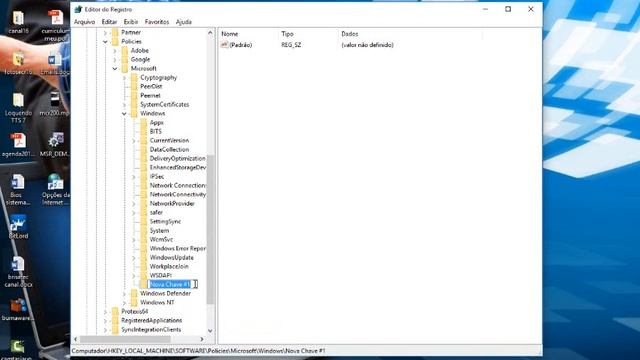Select the RegisteredApplications key
Screen dimensions: 640x360
151,320
